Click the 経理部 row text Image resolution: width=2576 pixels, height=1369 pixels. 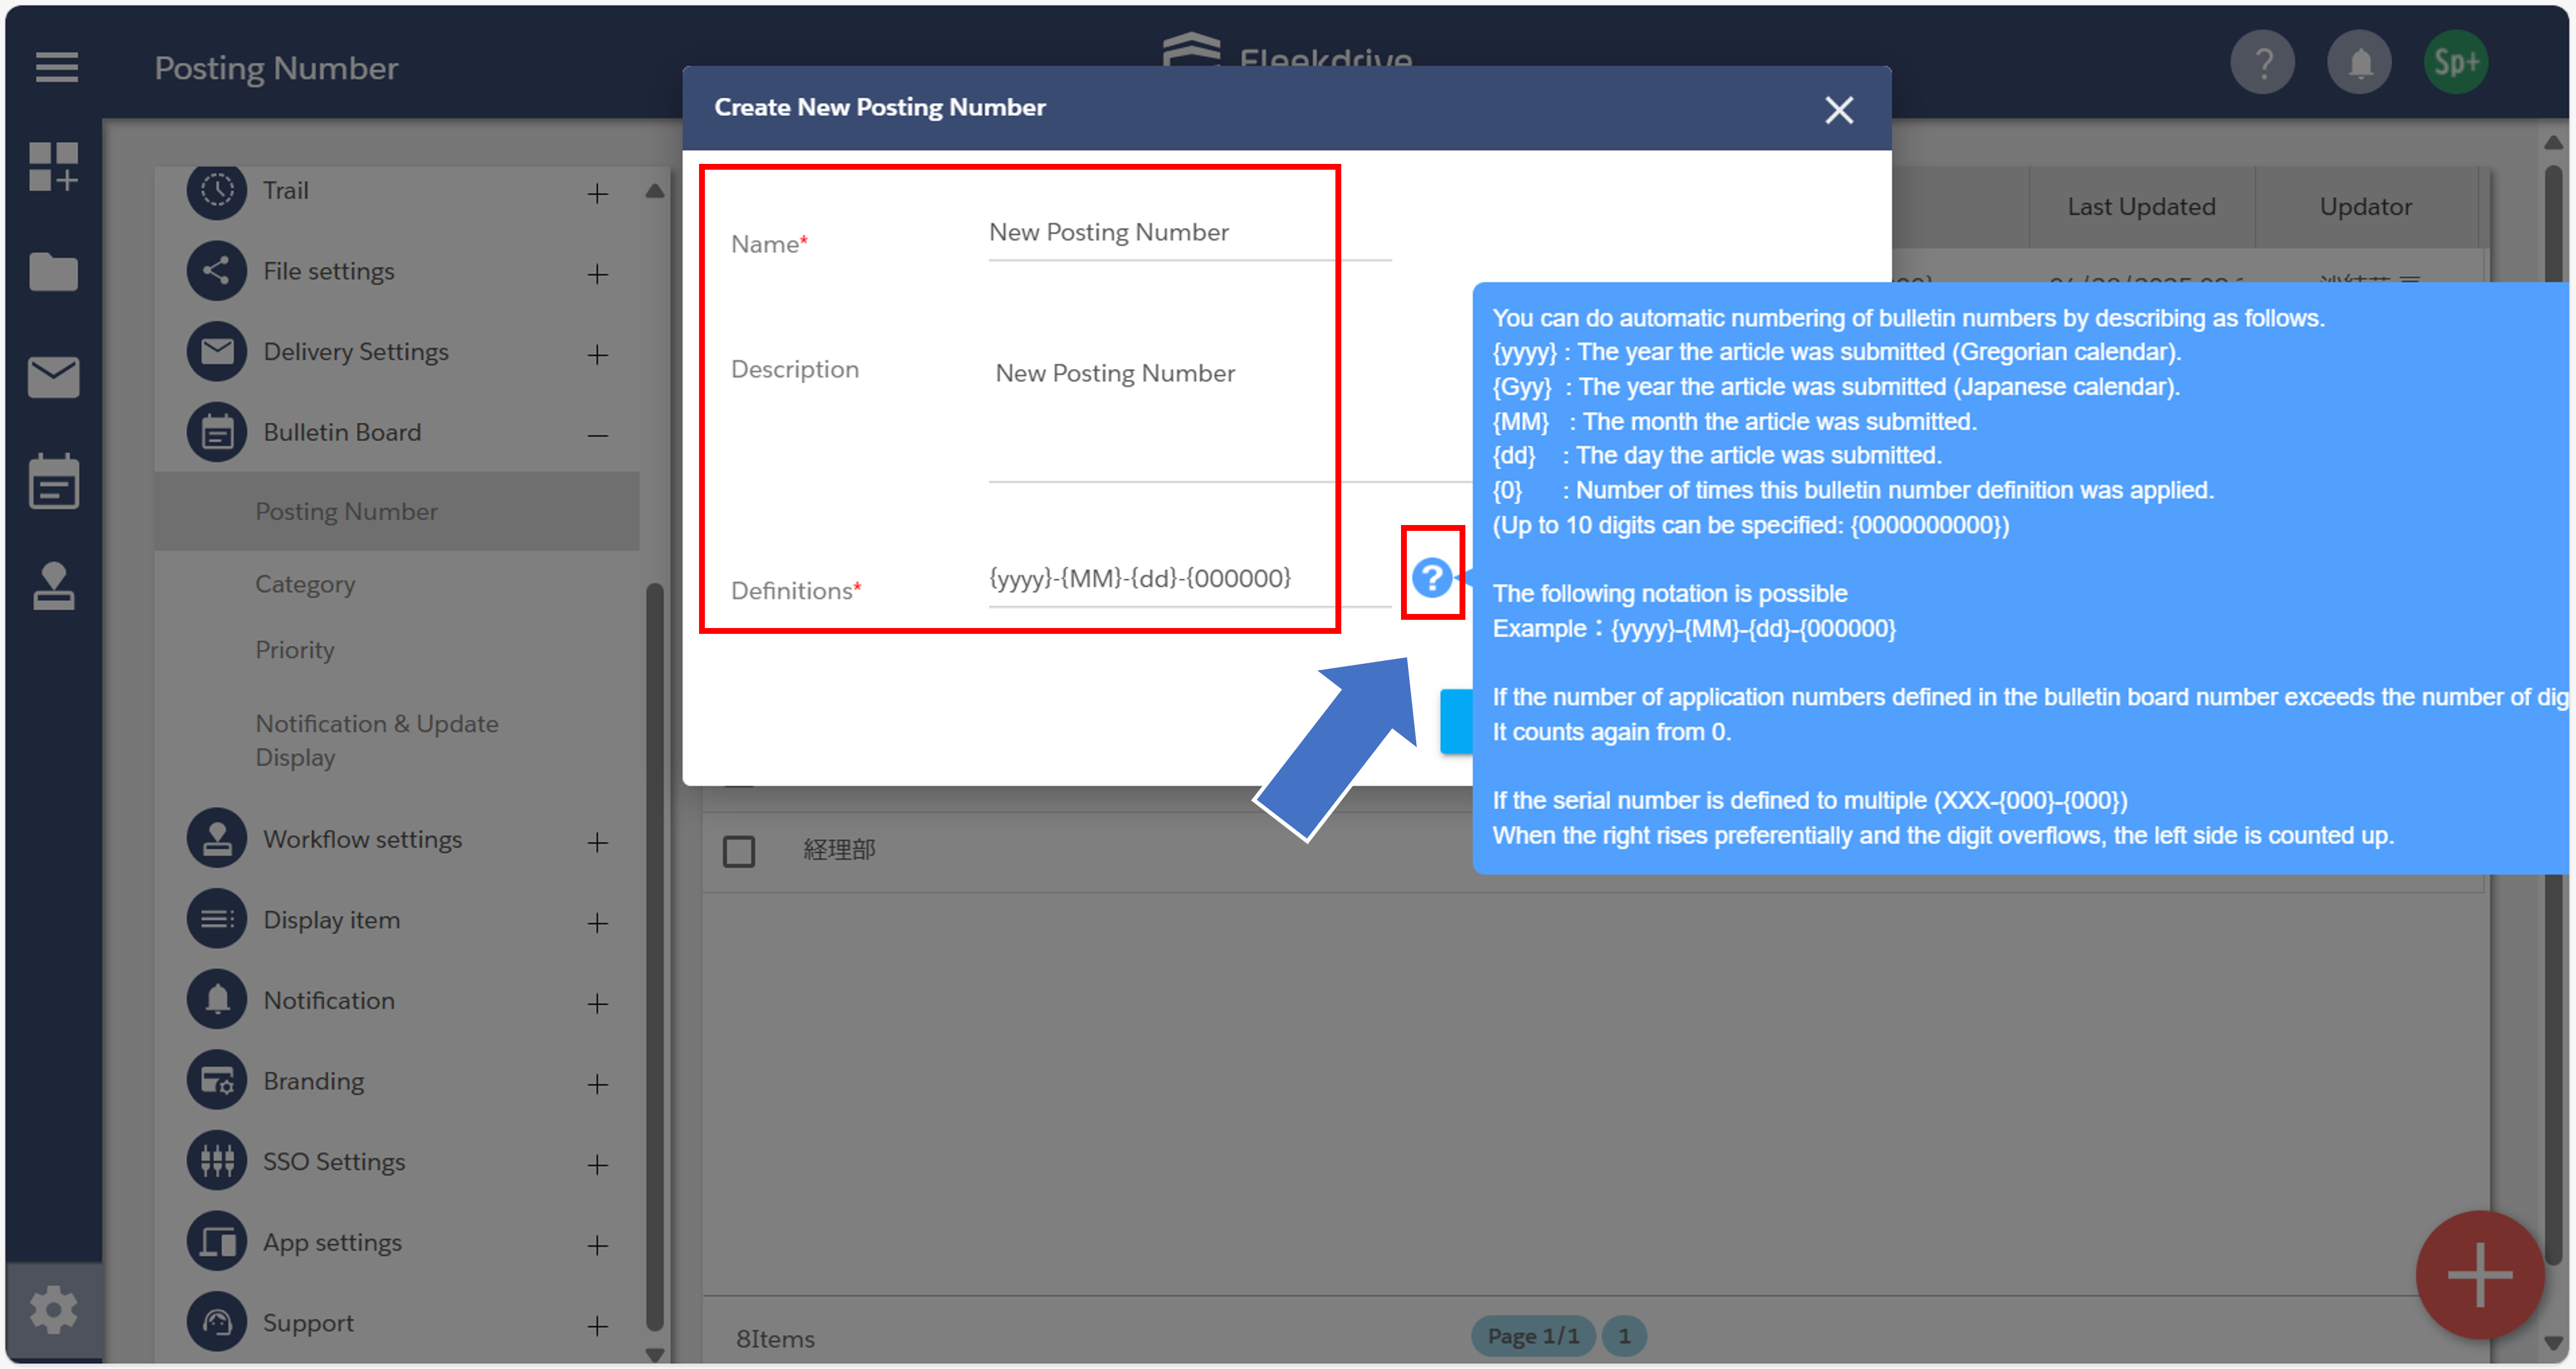click(x=839, y=850)
